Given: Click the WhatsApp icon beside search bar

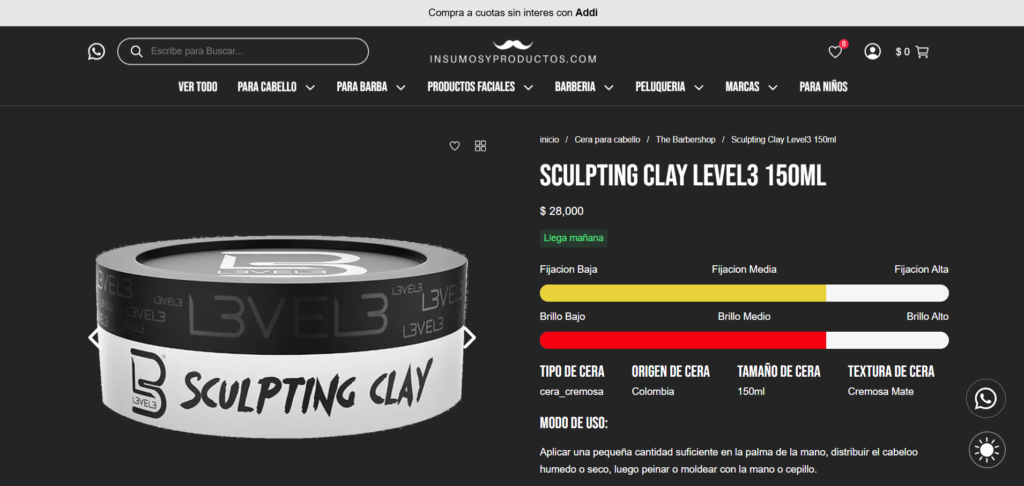Looking at the screenshot, I should [96, 52].
